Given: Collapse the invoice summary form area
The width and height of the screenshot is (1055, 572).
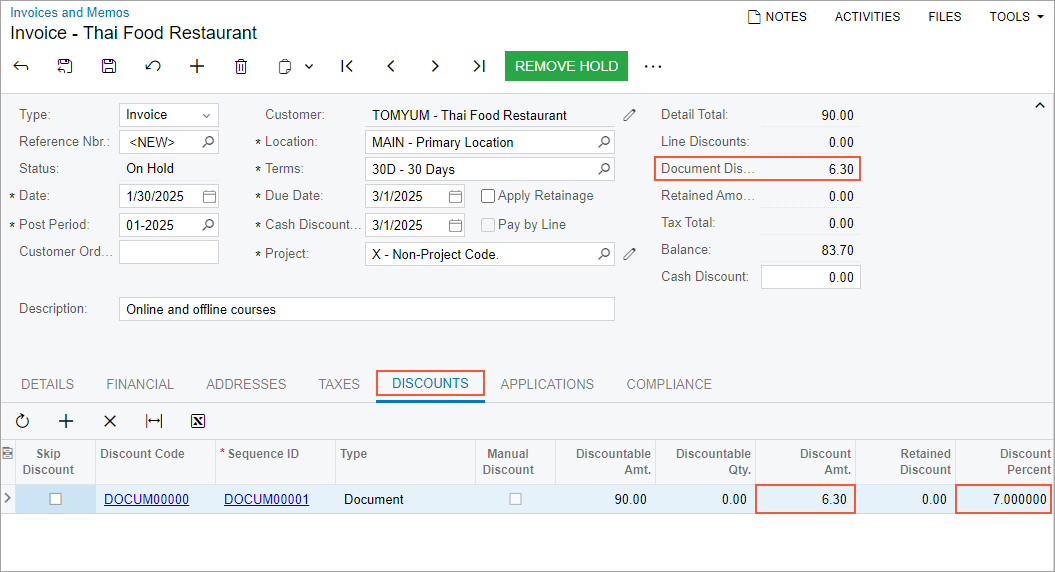Looking at the screenshot, I should pos(1039,106).
